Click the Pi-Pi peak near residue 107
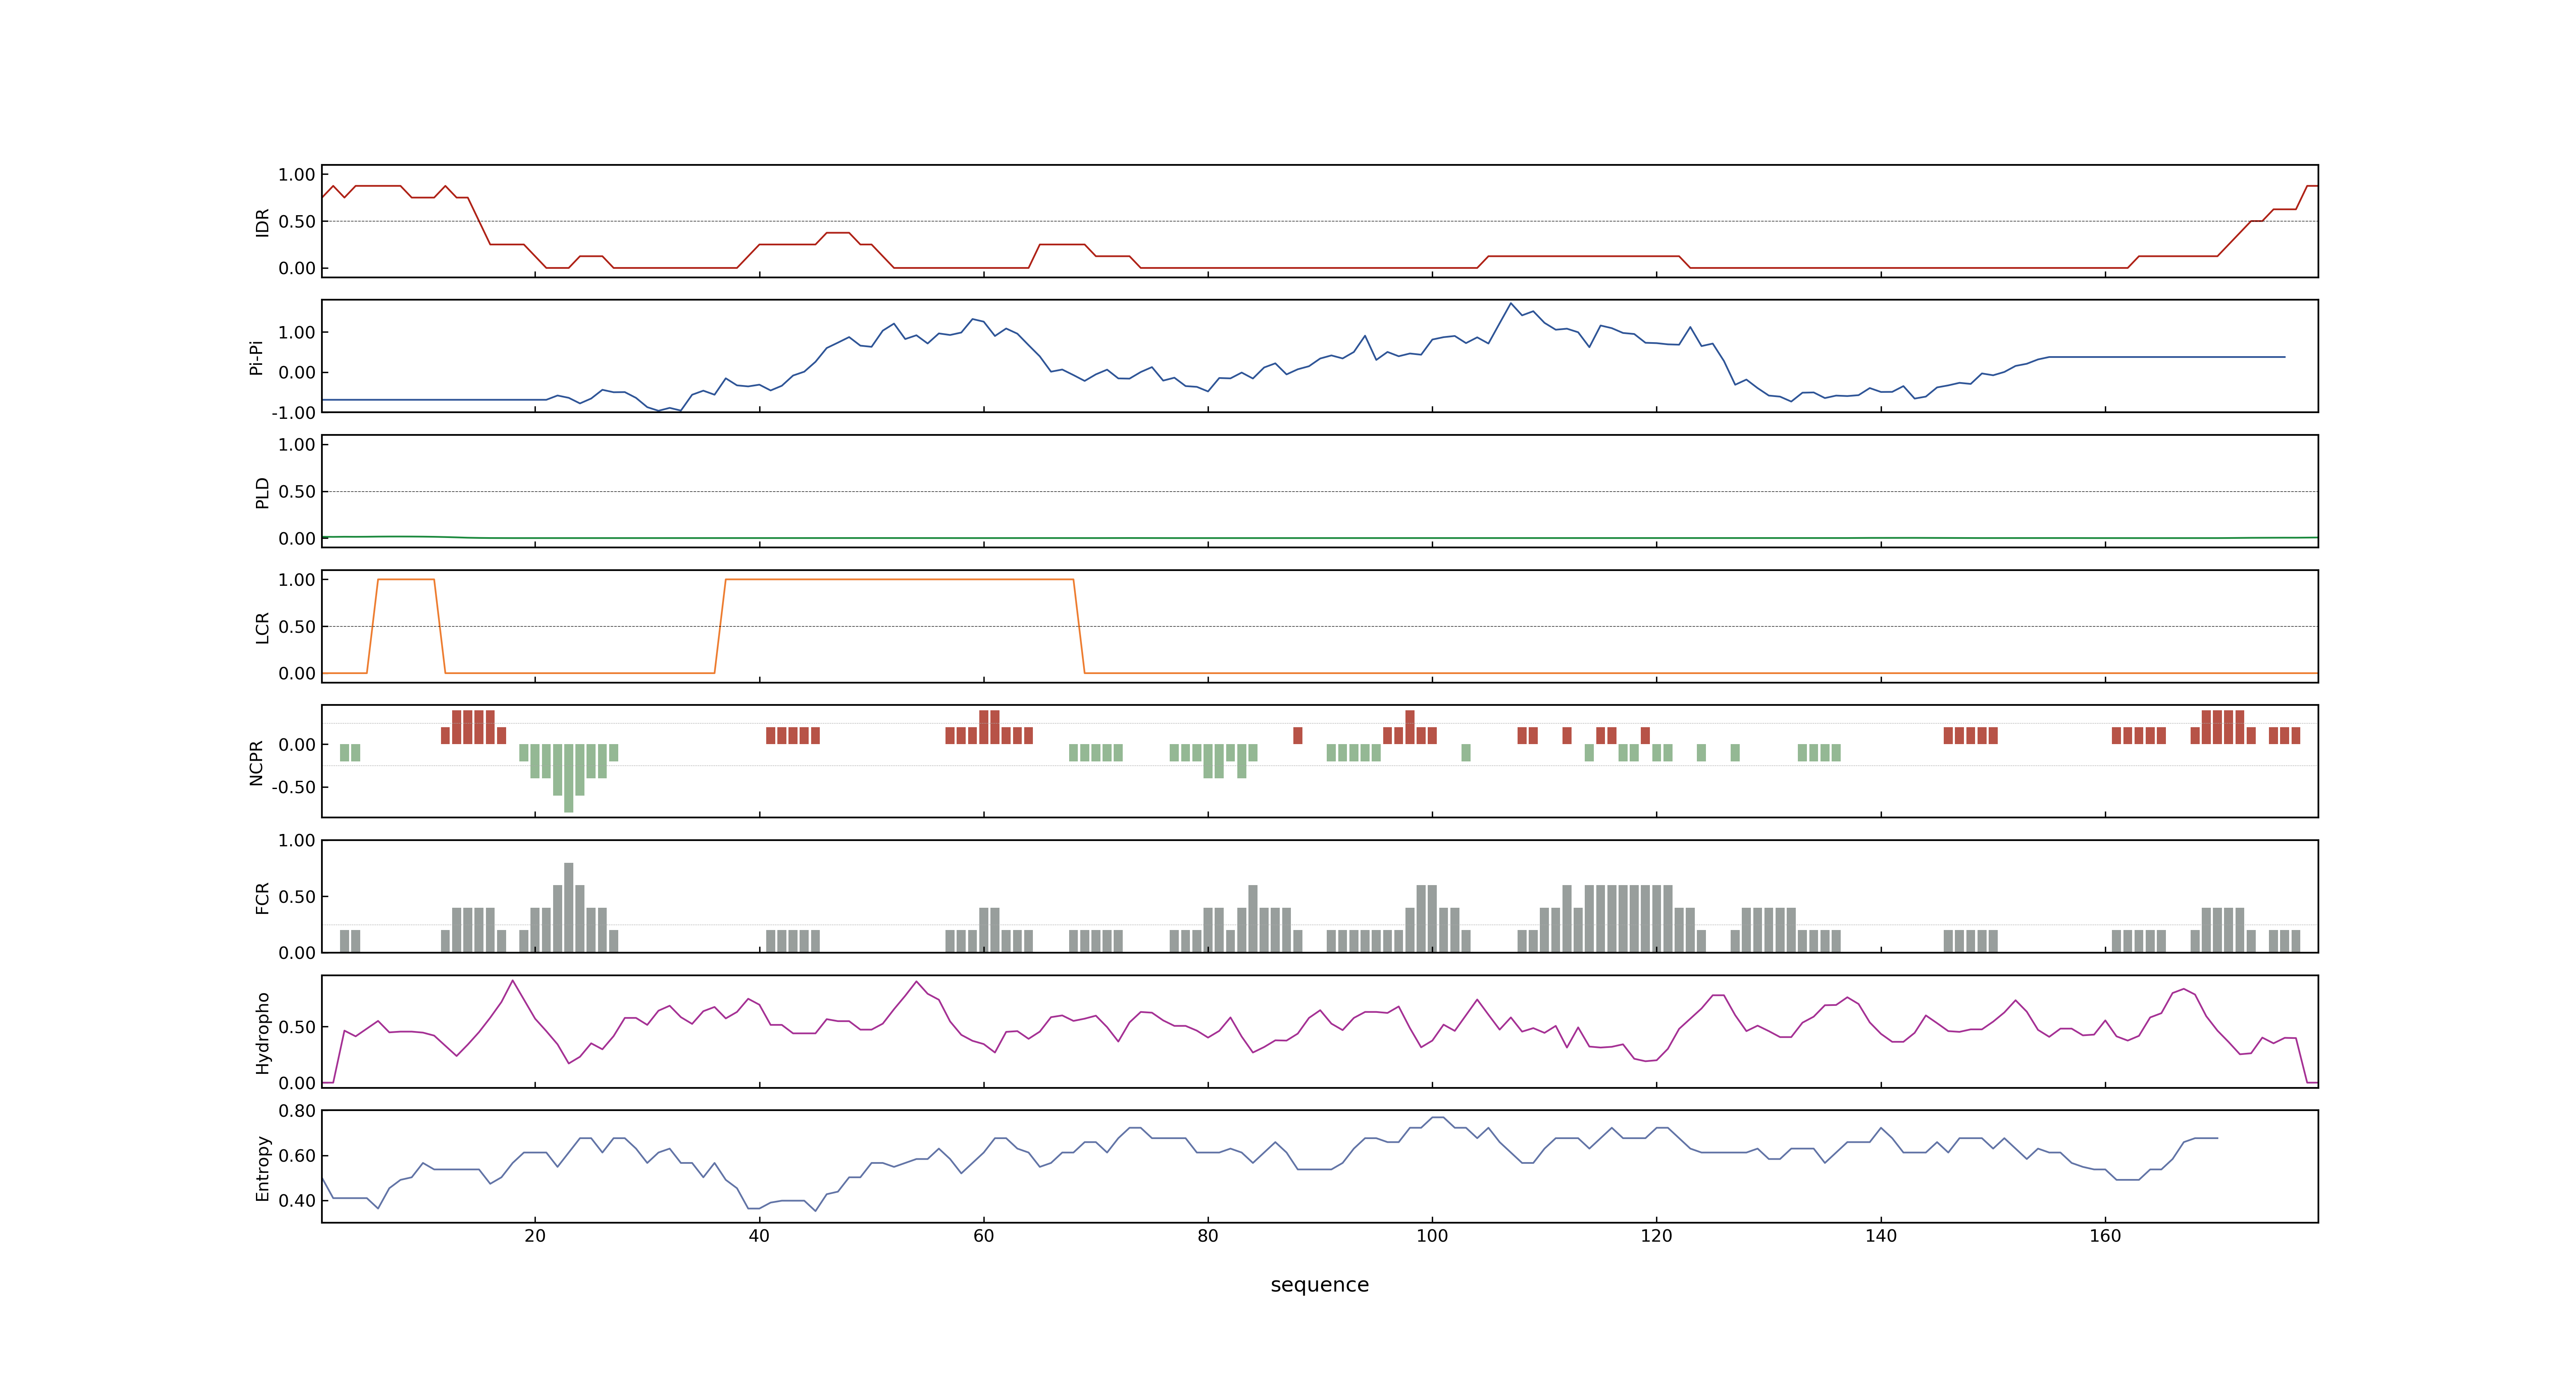This screenshot has width=2576, height=1374. tap(1511, 303)
